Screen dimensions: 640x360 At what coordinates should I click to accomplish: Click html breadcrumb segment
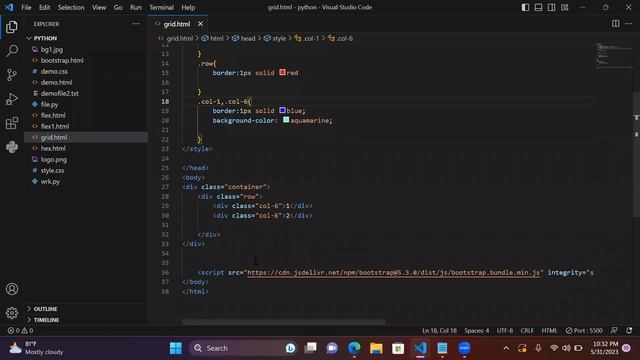tap(213, 38)
